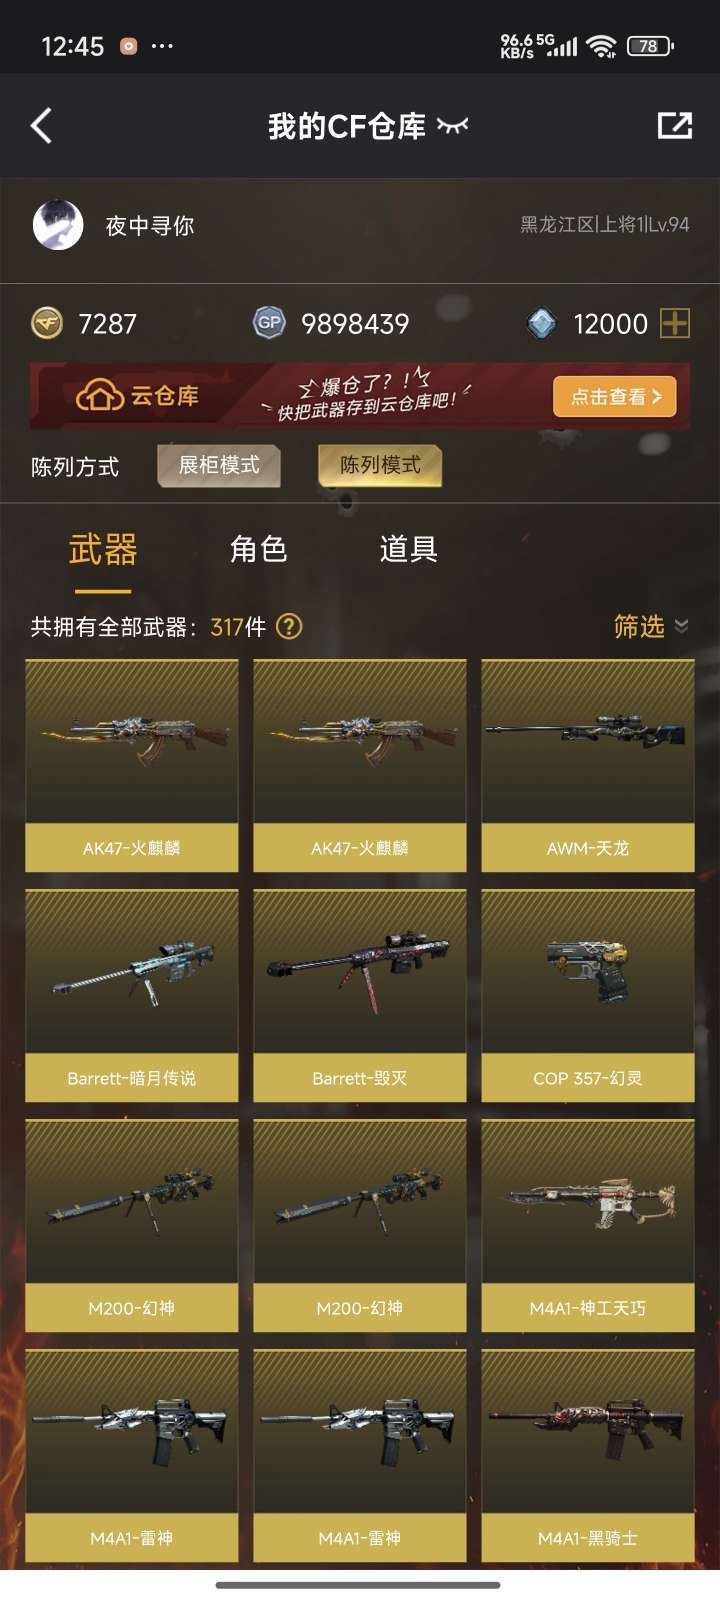Open the weapon count help question icon
Screen dimensions: 720x1600
[x=289, y=627]
